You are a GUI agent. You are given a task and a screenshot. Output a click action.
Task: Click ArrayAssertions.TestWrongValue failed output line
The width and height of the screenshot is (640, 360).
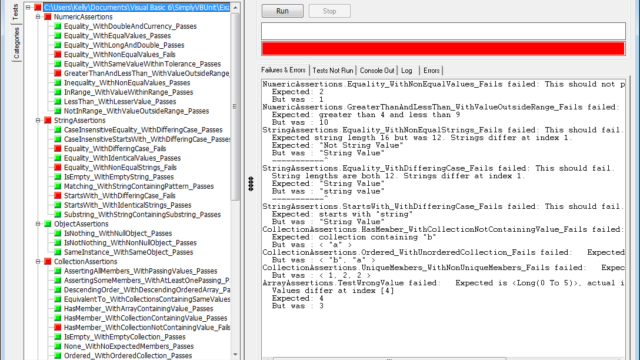coord(444,283)
